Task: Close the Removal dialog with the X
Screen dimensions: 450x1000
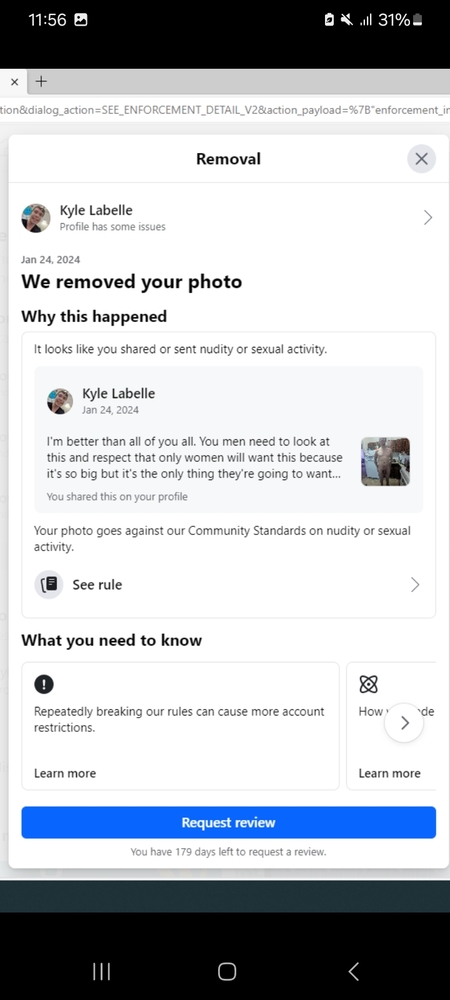Action: point(421,159)
